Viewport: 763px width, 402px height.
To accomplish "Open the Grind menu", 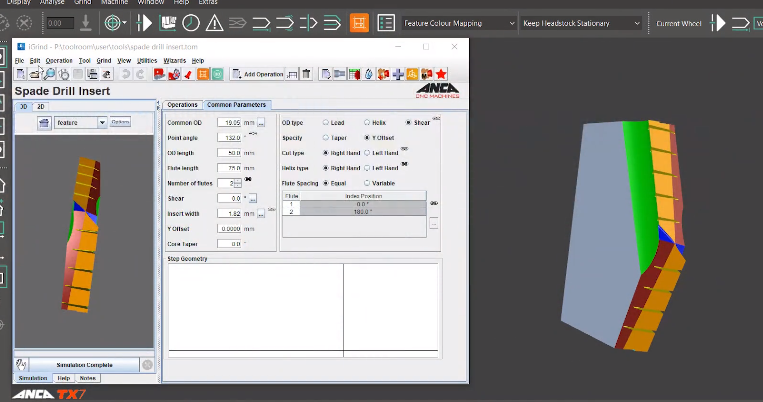I will point(104,60).
